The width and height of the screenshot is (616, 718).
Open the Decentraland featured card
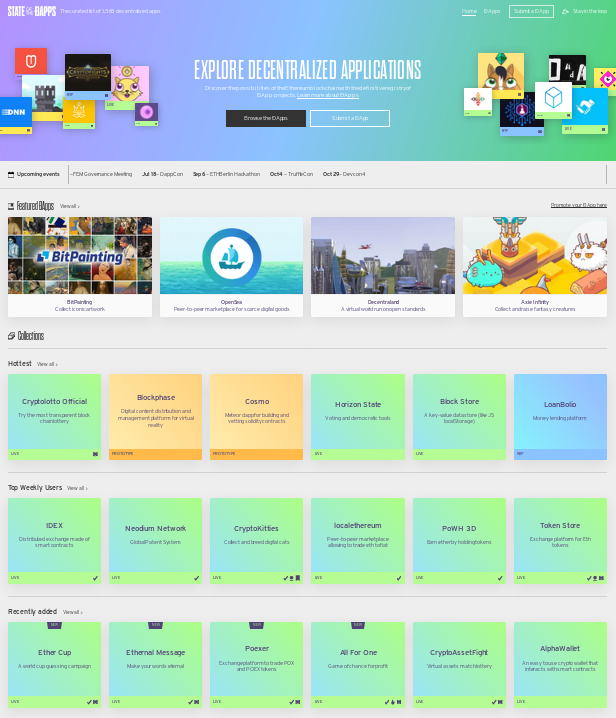(383, 267)
